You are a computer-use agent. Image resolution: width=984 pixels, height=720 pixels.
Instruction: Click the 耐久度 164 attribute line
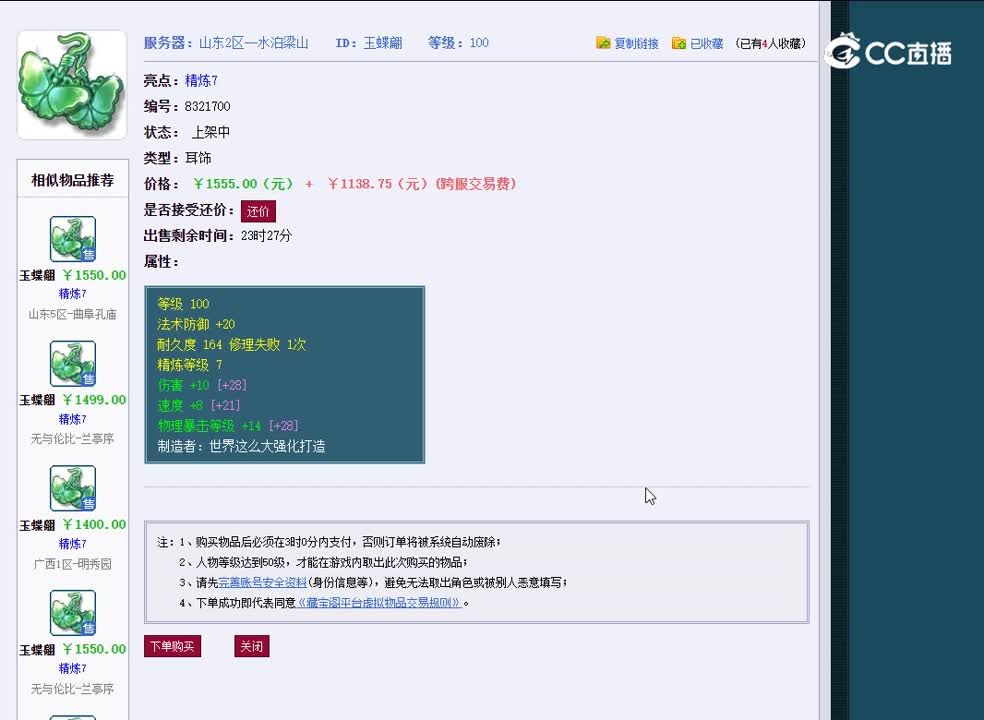pyautogui.click(x=232, y=345)
